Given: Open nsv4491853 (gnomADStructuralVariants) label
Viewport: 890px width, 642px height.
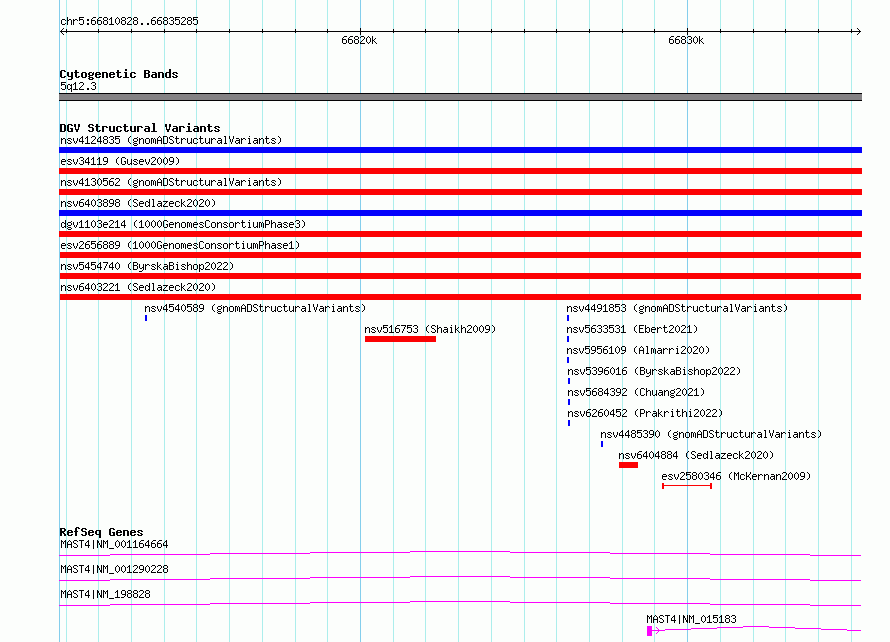Looking at the screenshot, I should tap(677, 308).
